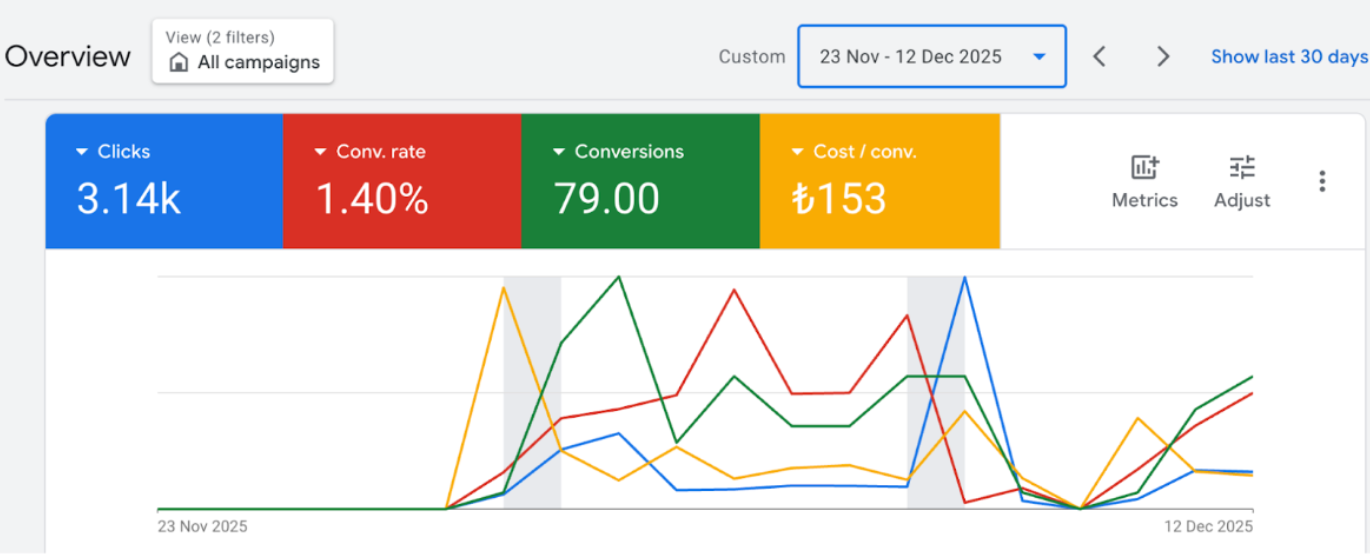Go to next date range arrow
The height and width of the screenshot is (555, 1370).
coord(1163,57)
